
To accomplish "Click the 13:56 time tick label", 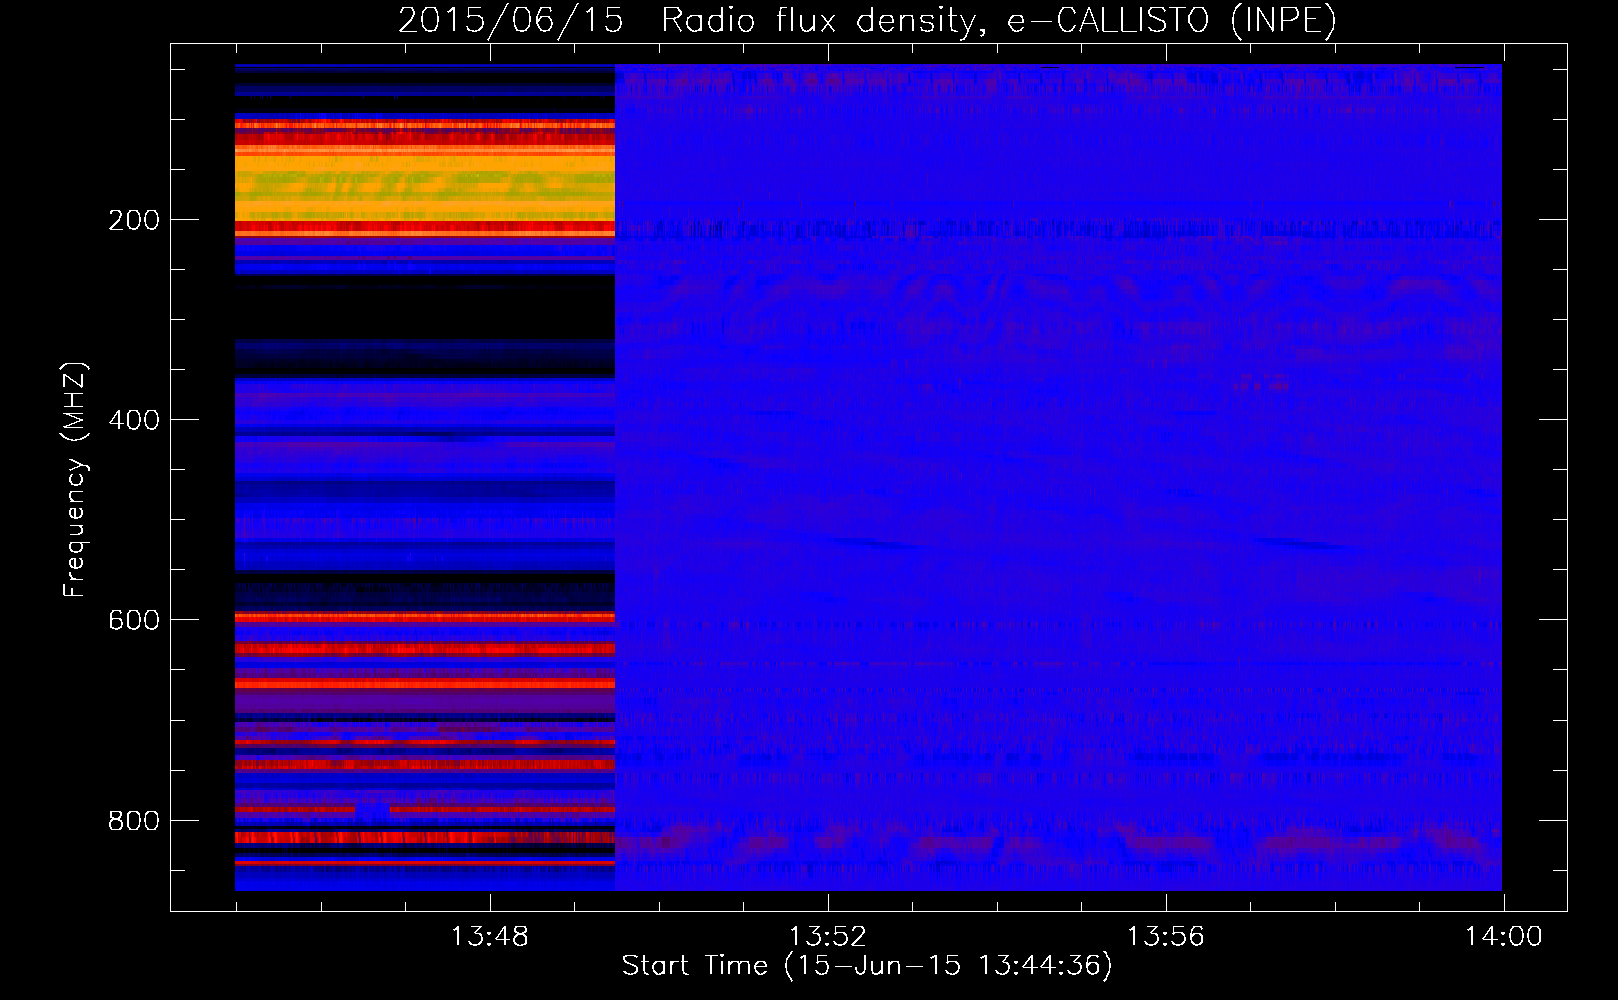I will [1165, 937].
